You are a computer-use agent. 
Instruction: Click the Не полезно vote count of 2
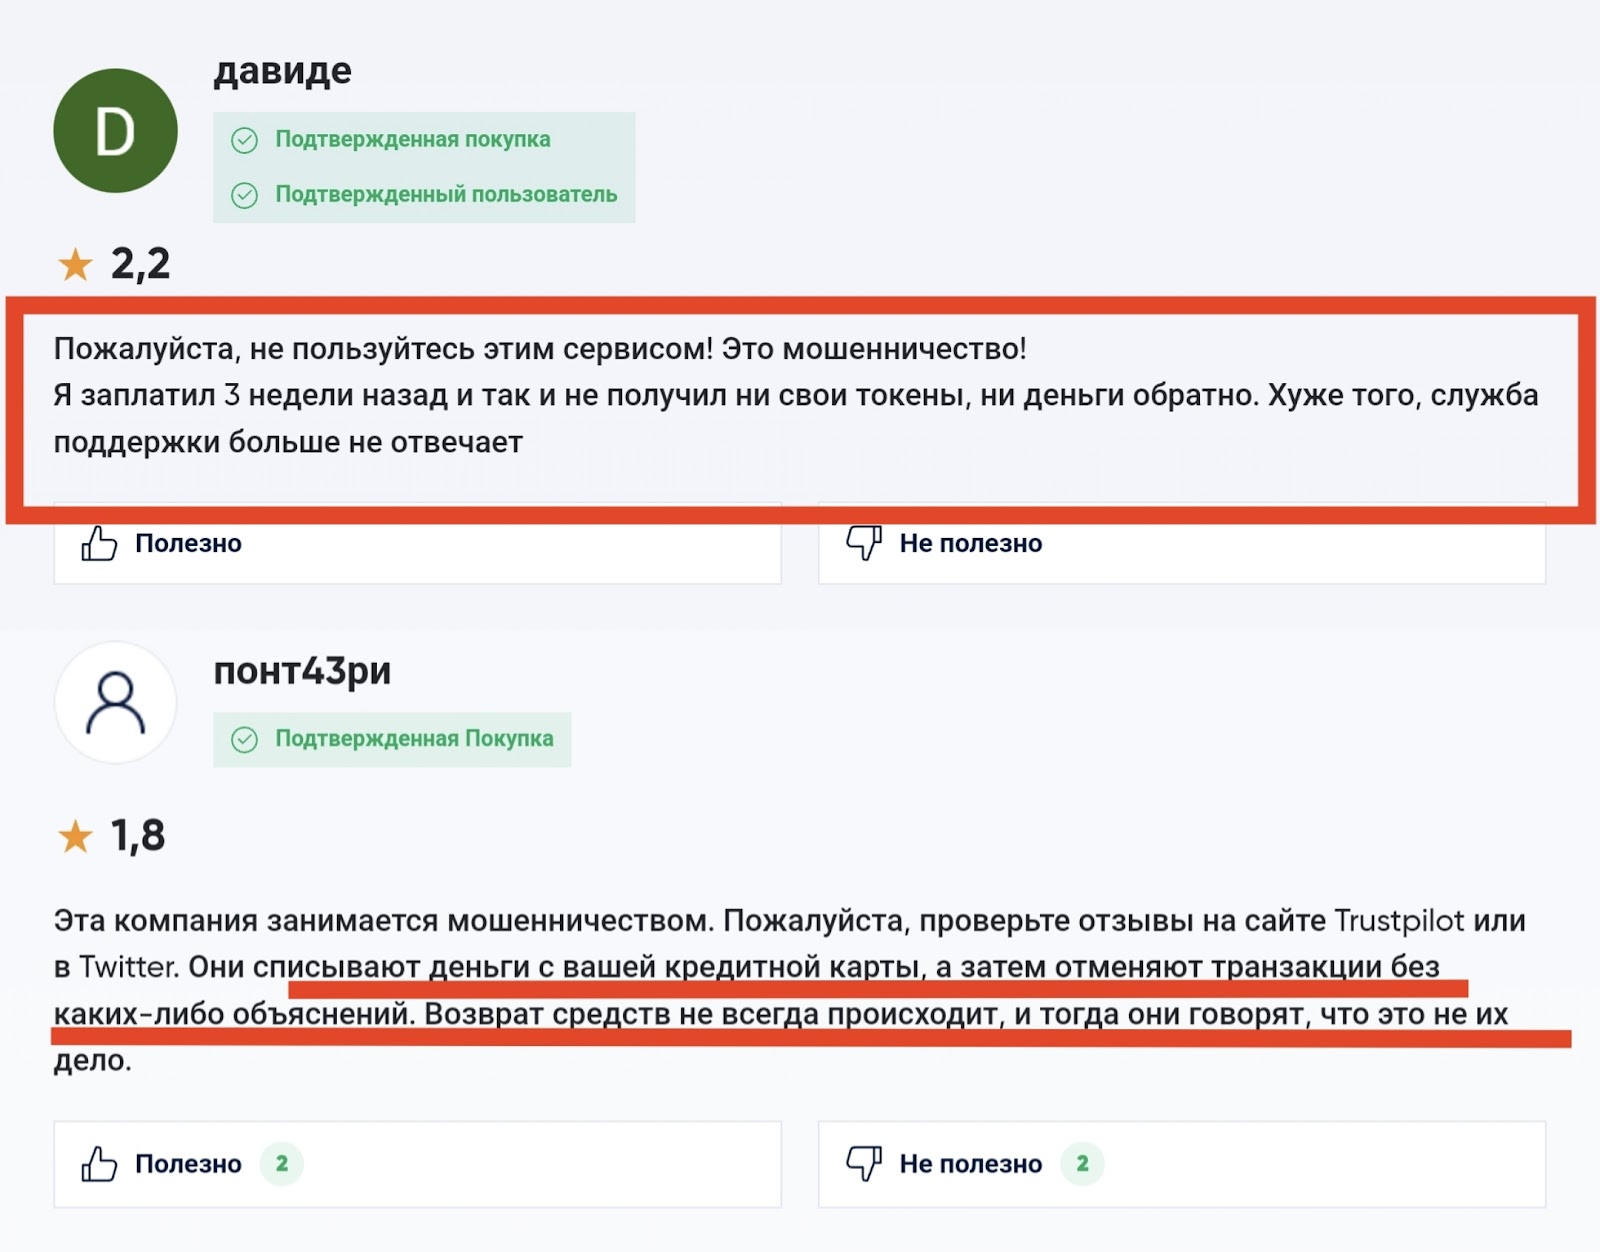(x=1082, y=1164)
